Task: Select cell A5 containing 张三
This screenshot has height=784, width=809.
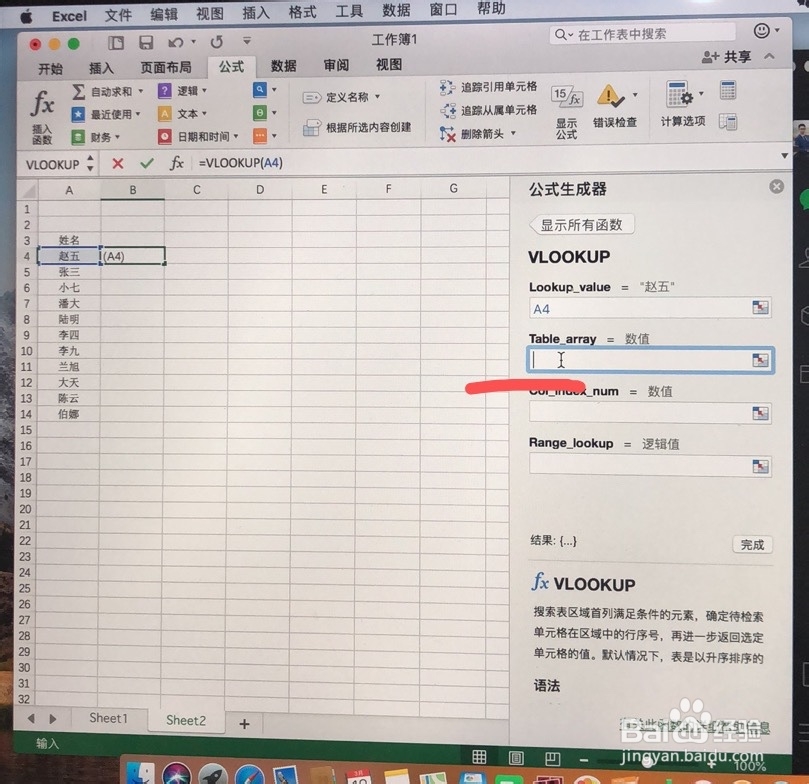Action: pos(69,272)
